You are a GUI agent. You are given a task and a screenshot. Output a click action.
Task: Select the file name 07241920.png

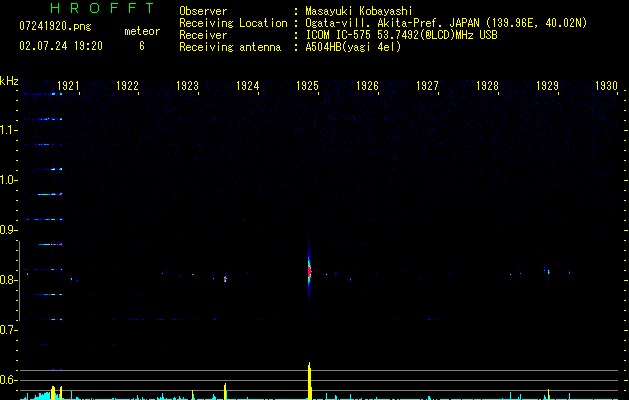point(55,27)
